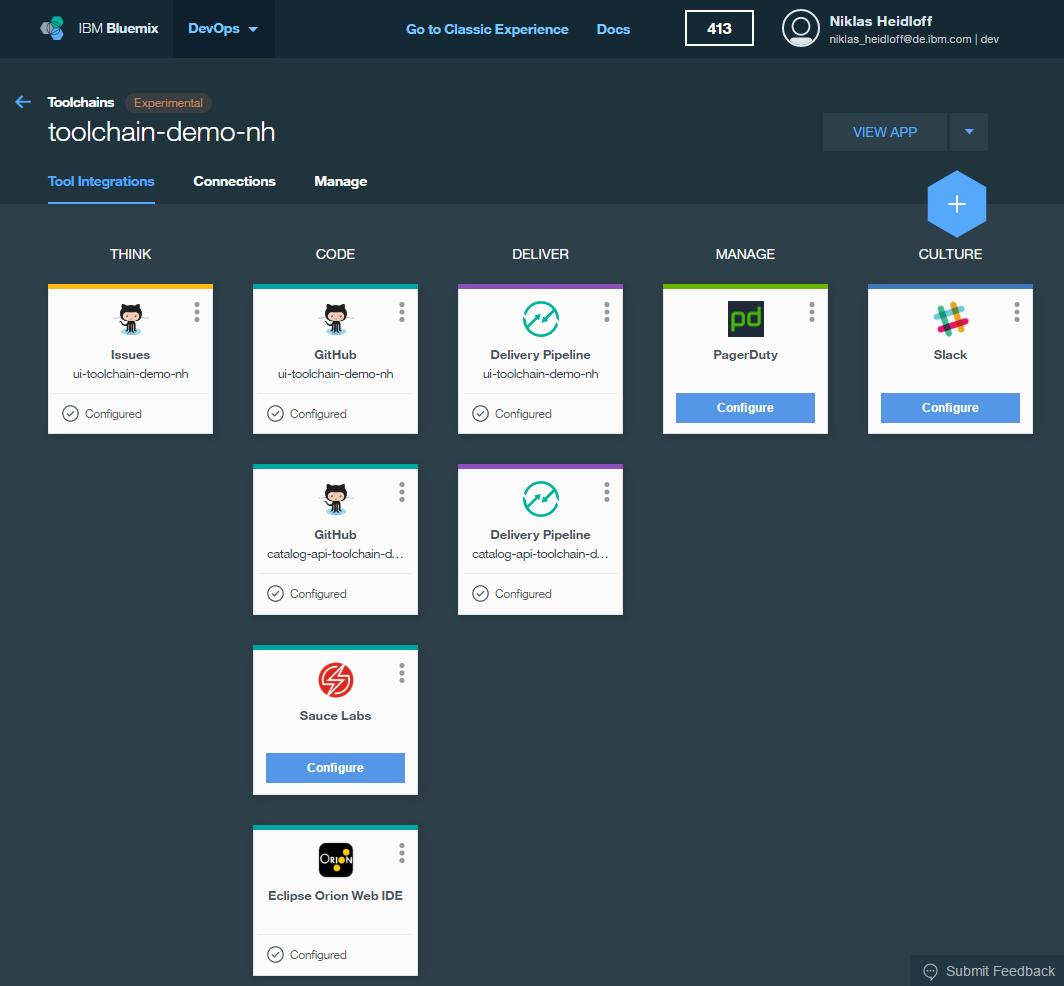The height and width of the screenshot is (986, 1064).
Task: Click the Sauce Labs card title
Action: [335, 716]
